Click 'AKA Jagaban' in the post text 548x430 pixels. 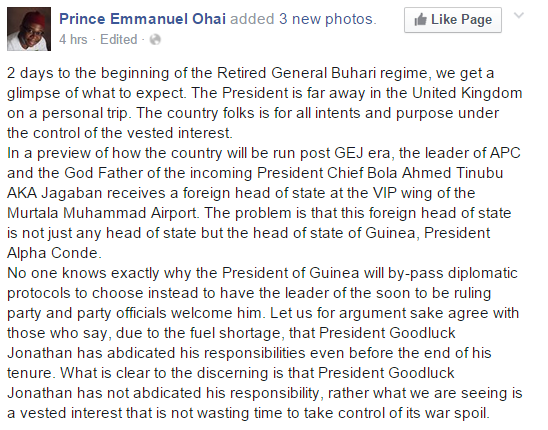pyautogui.click(x=55, y=193)
